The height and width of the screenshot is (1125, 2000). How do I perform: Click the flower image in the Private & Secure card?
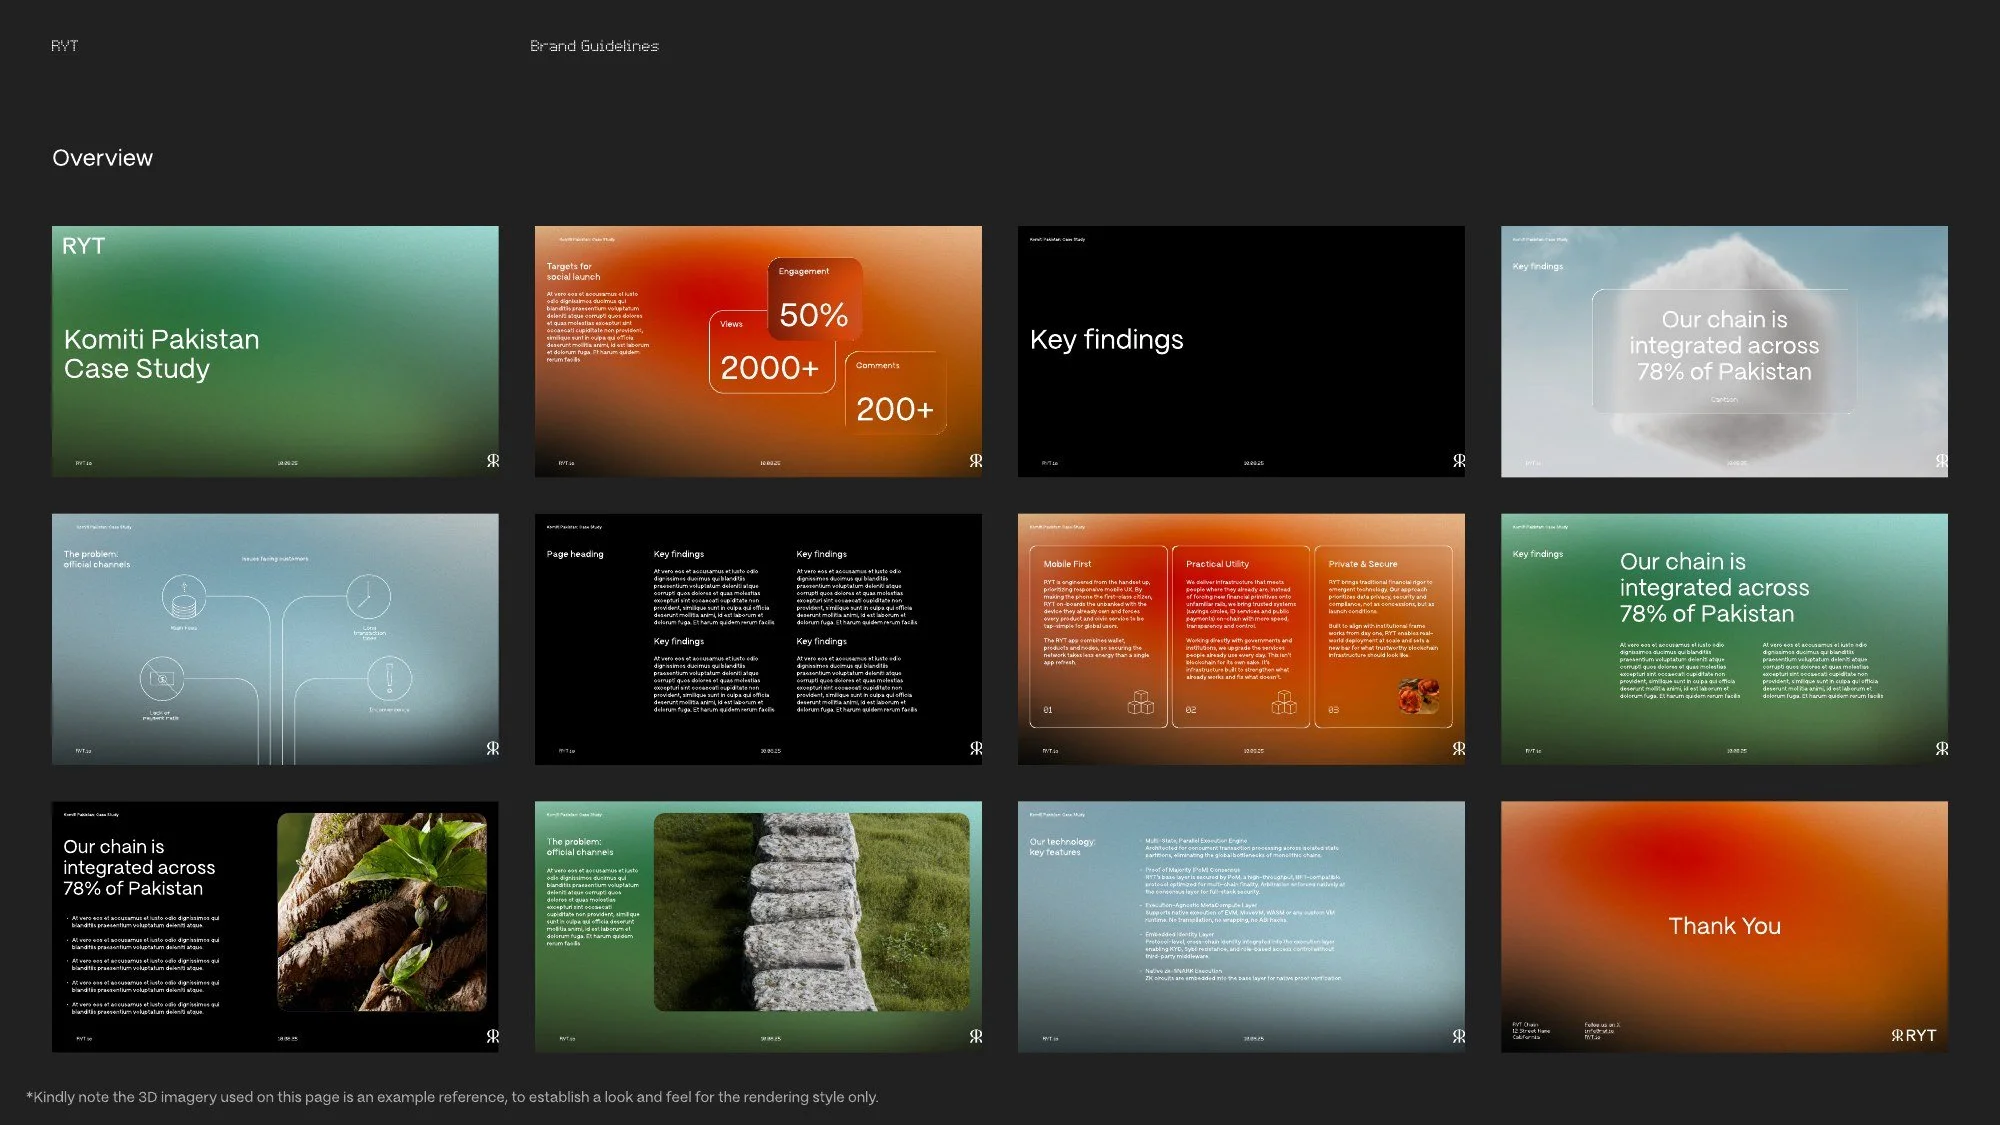click(x=1419, y=695)
